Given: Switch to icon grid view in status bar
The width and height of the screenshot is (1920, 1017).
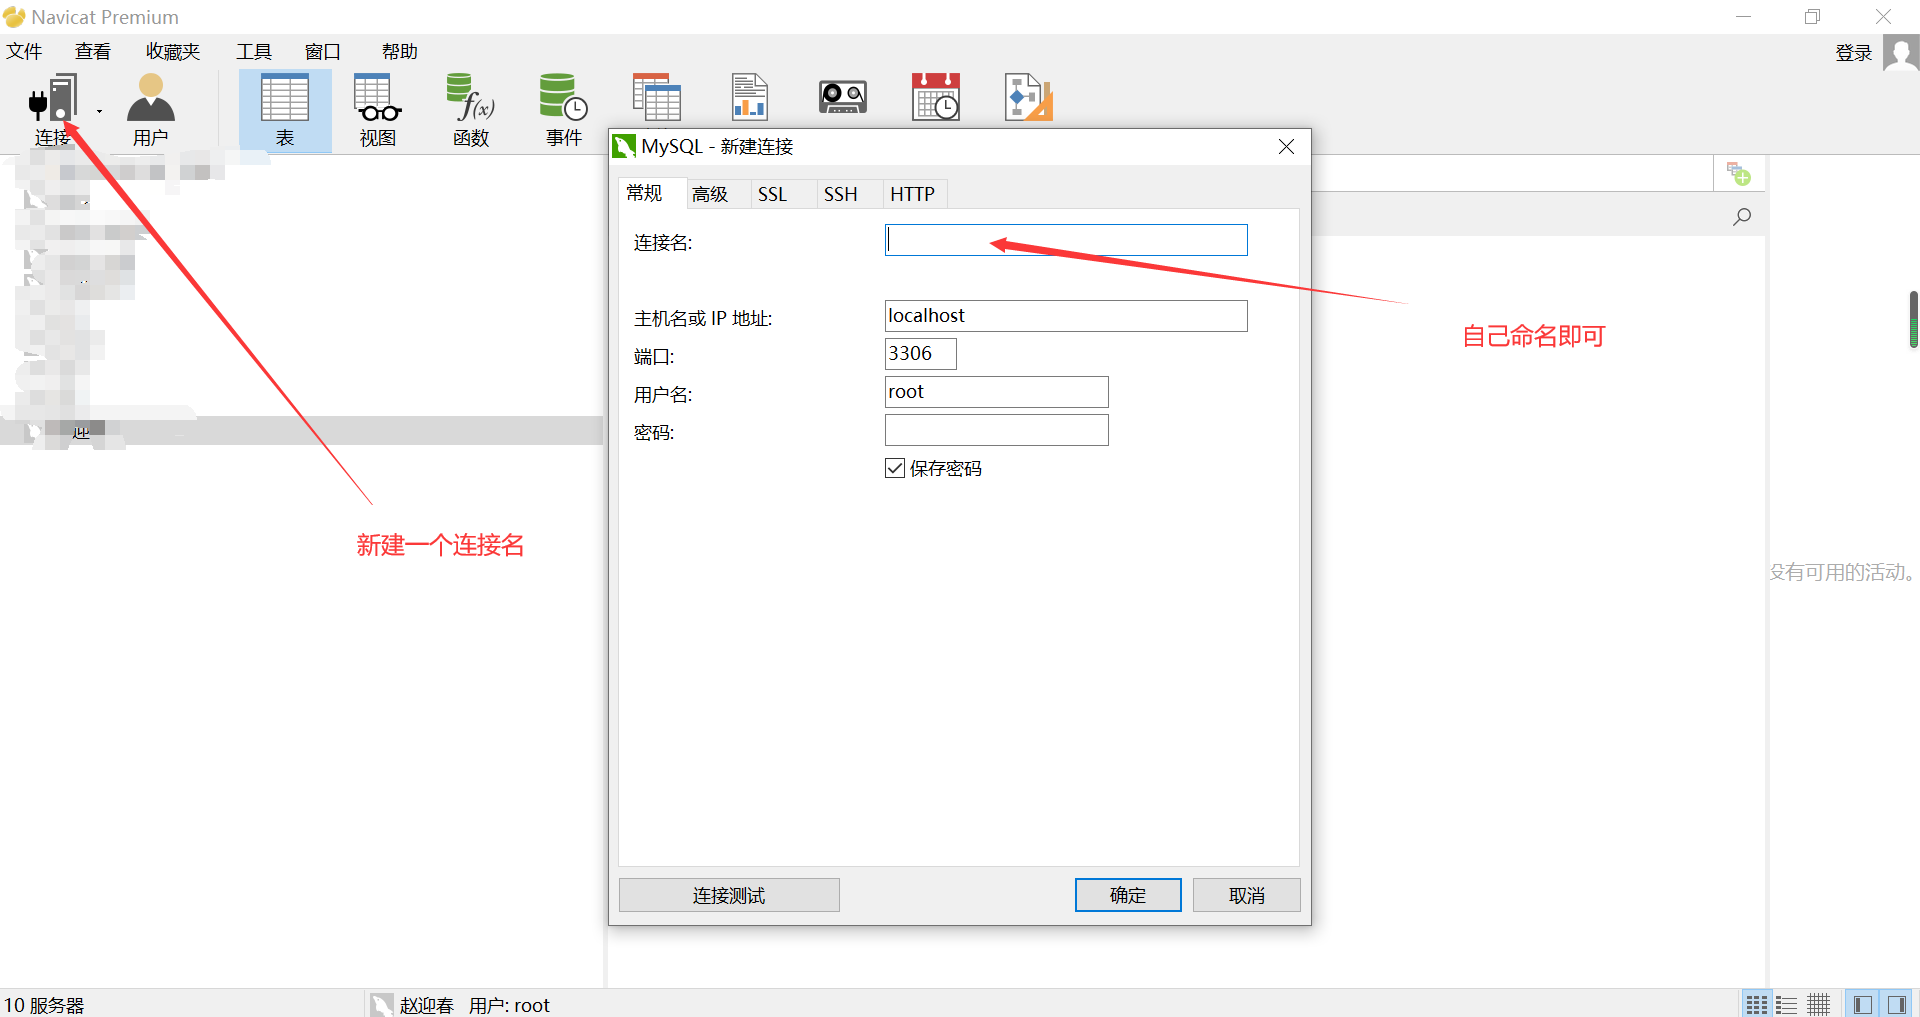Looking at the screenshot, I should click(x=1757, y=1004).
